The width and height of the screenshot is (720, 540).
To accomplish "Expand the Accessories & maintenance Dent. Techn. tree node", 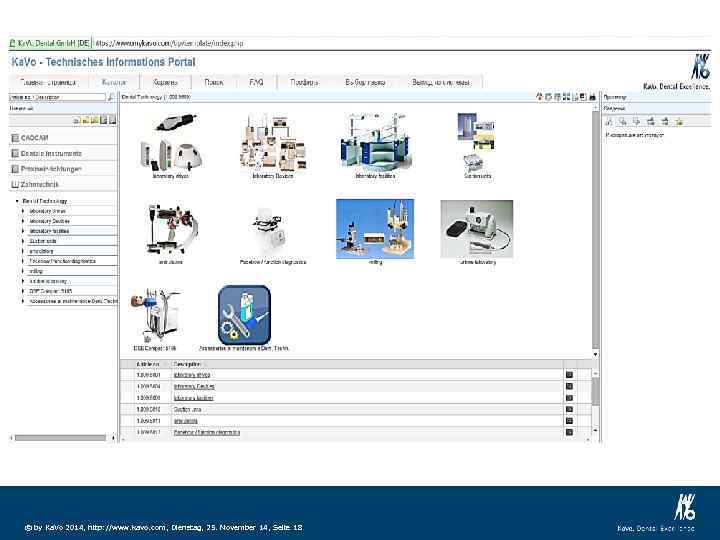I will [x=23, y=301].
